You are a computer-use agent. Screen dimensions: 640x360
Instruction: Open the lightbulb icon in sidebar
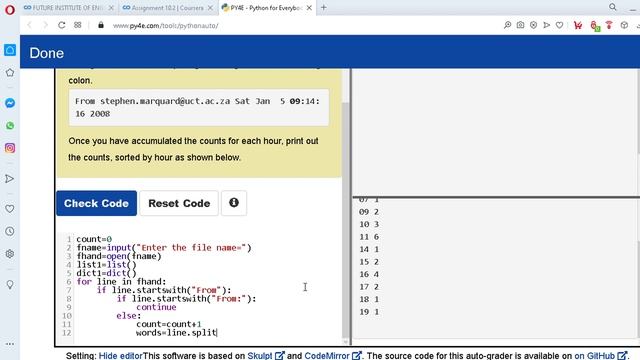click(x=10, y=284)
